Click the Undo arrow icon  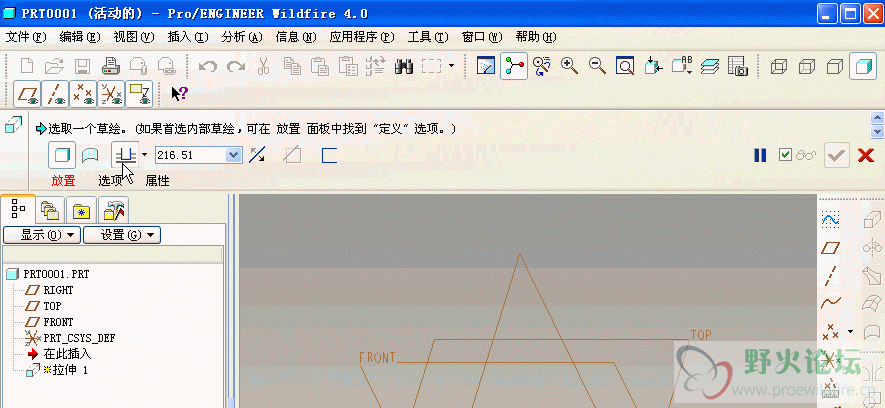point(208,67)
